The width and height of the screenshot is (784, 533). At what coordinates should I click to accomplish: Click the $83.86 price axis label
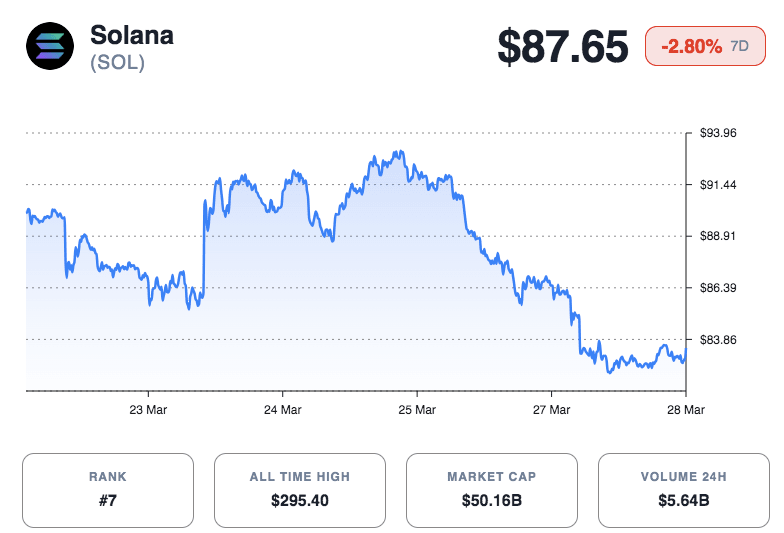(717, 340)
